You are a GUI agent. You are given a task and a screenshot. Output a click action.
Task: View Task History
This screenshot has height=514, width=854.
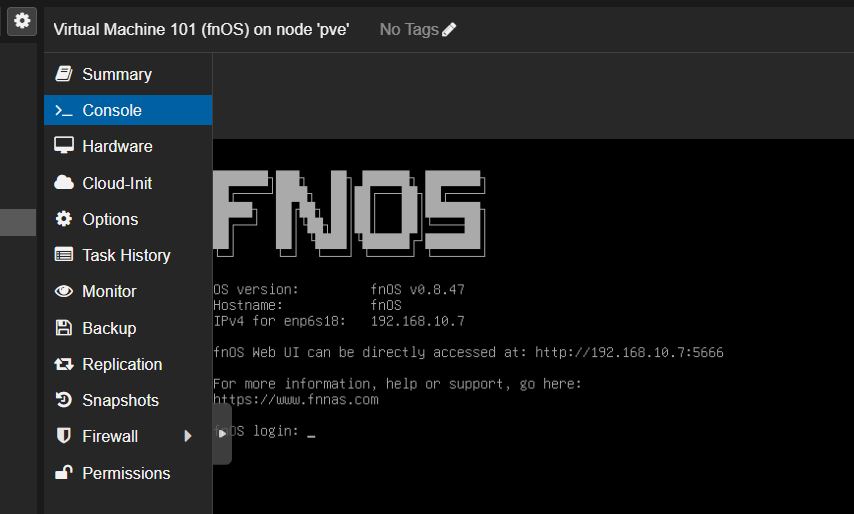click(x=128, y=255)
